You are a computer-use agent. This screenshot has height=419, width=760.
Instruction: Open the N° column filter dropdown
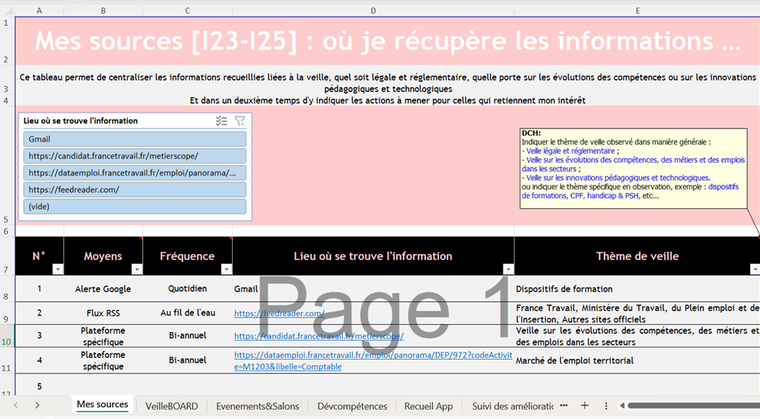[56, 270]
